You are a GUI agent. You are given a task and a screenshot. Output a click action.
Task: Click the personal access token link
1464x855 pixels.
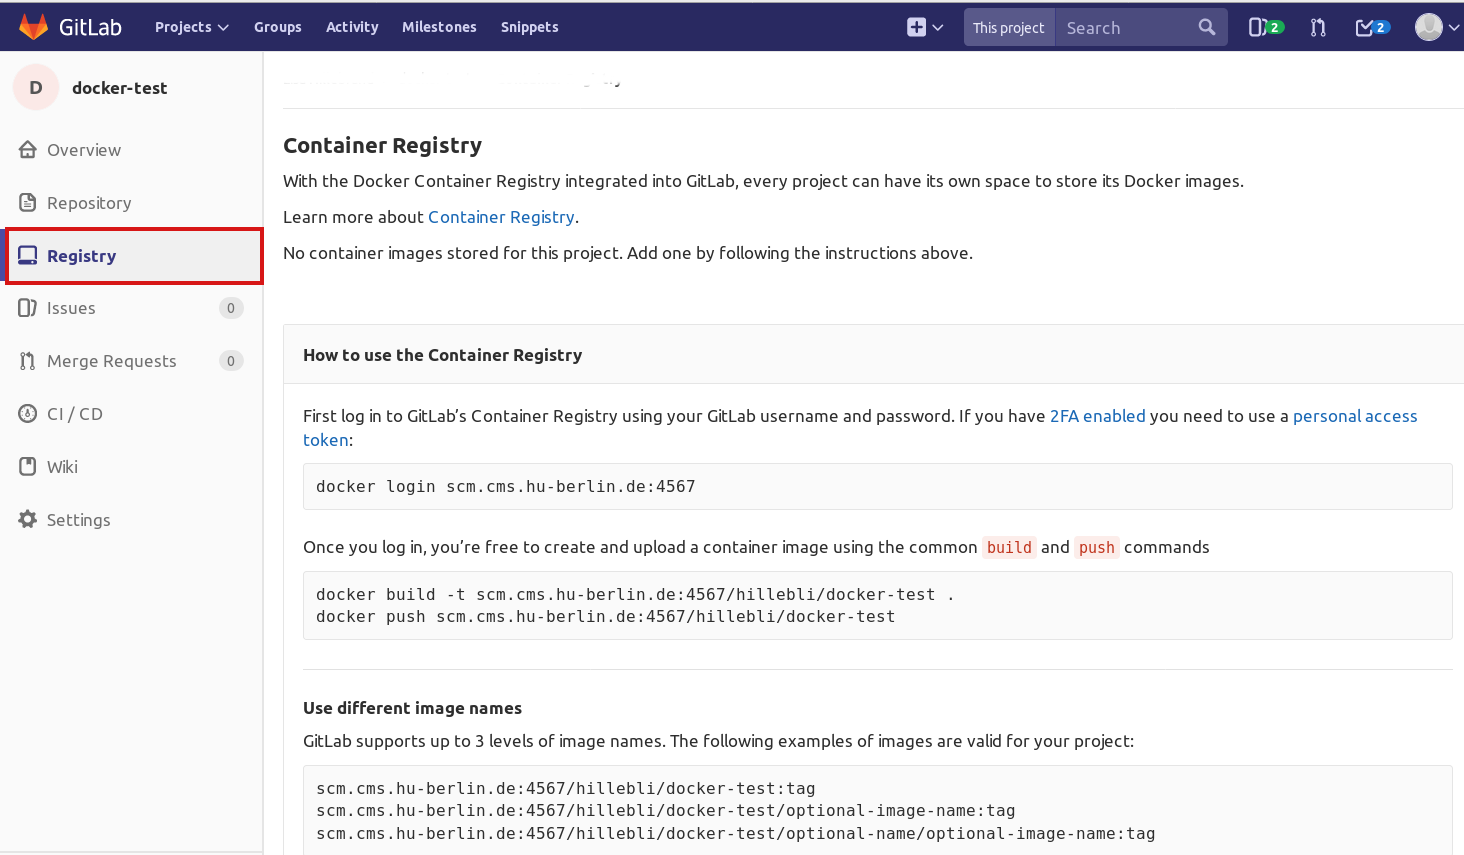point(1354,416)
